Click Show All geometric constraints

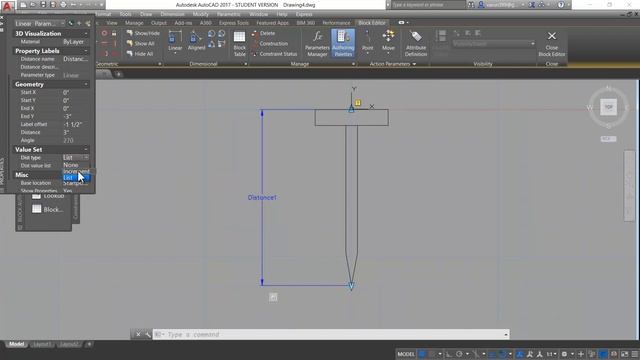(x=140, y=43)
